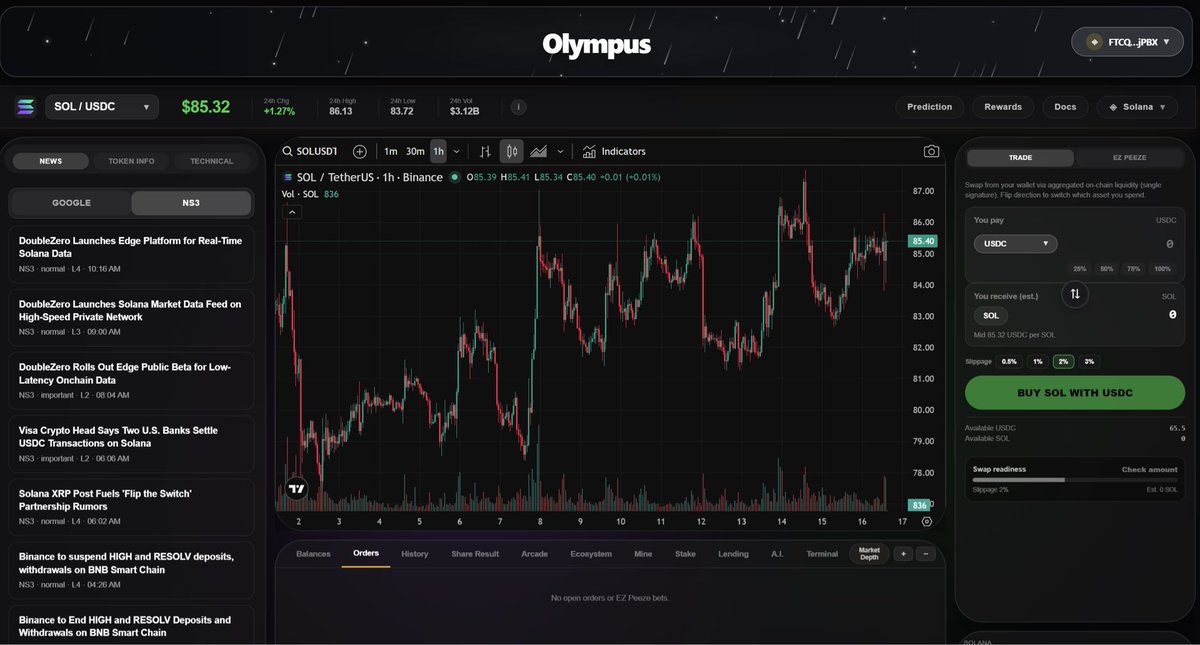Viewport: 1200px width, 645px height.
Task: Select the 30m timeframe
Action: click(415, 151)
